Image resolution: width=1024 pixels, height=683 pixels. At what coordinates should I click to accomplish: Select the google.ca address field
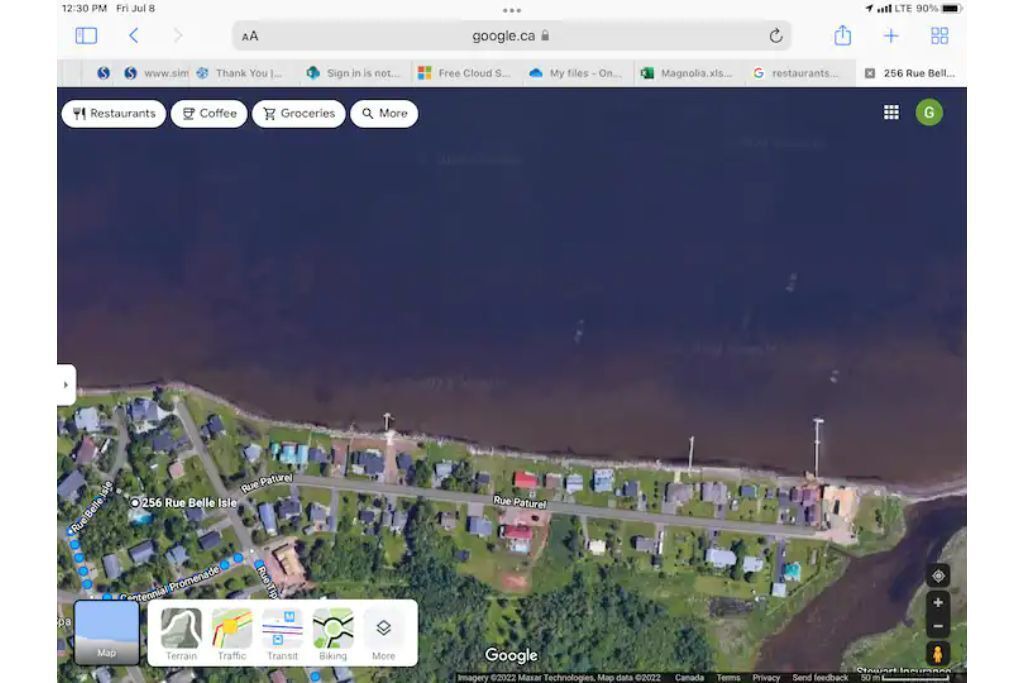(511, 36)
